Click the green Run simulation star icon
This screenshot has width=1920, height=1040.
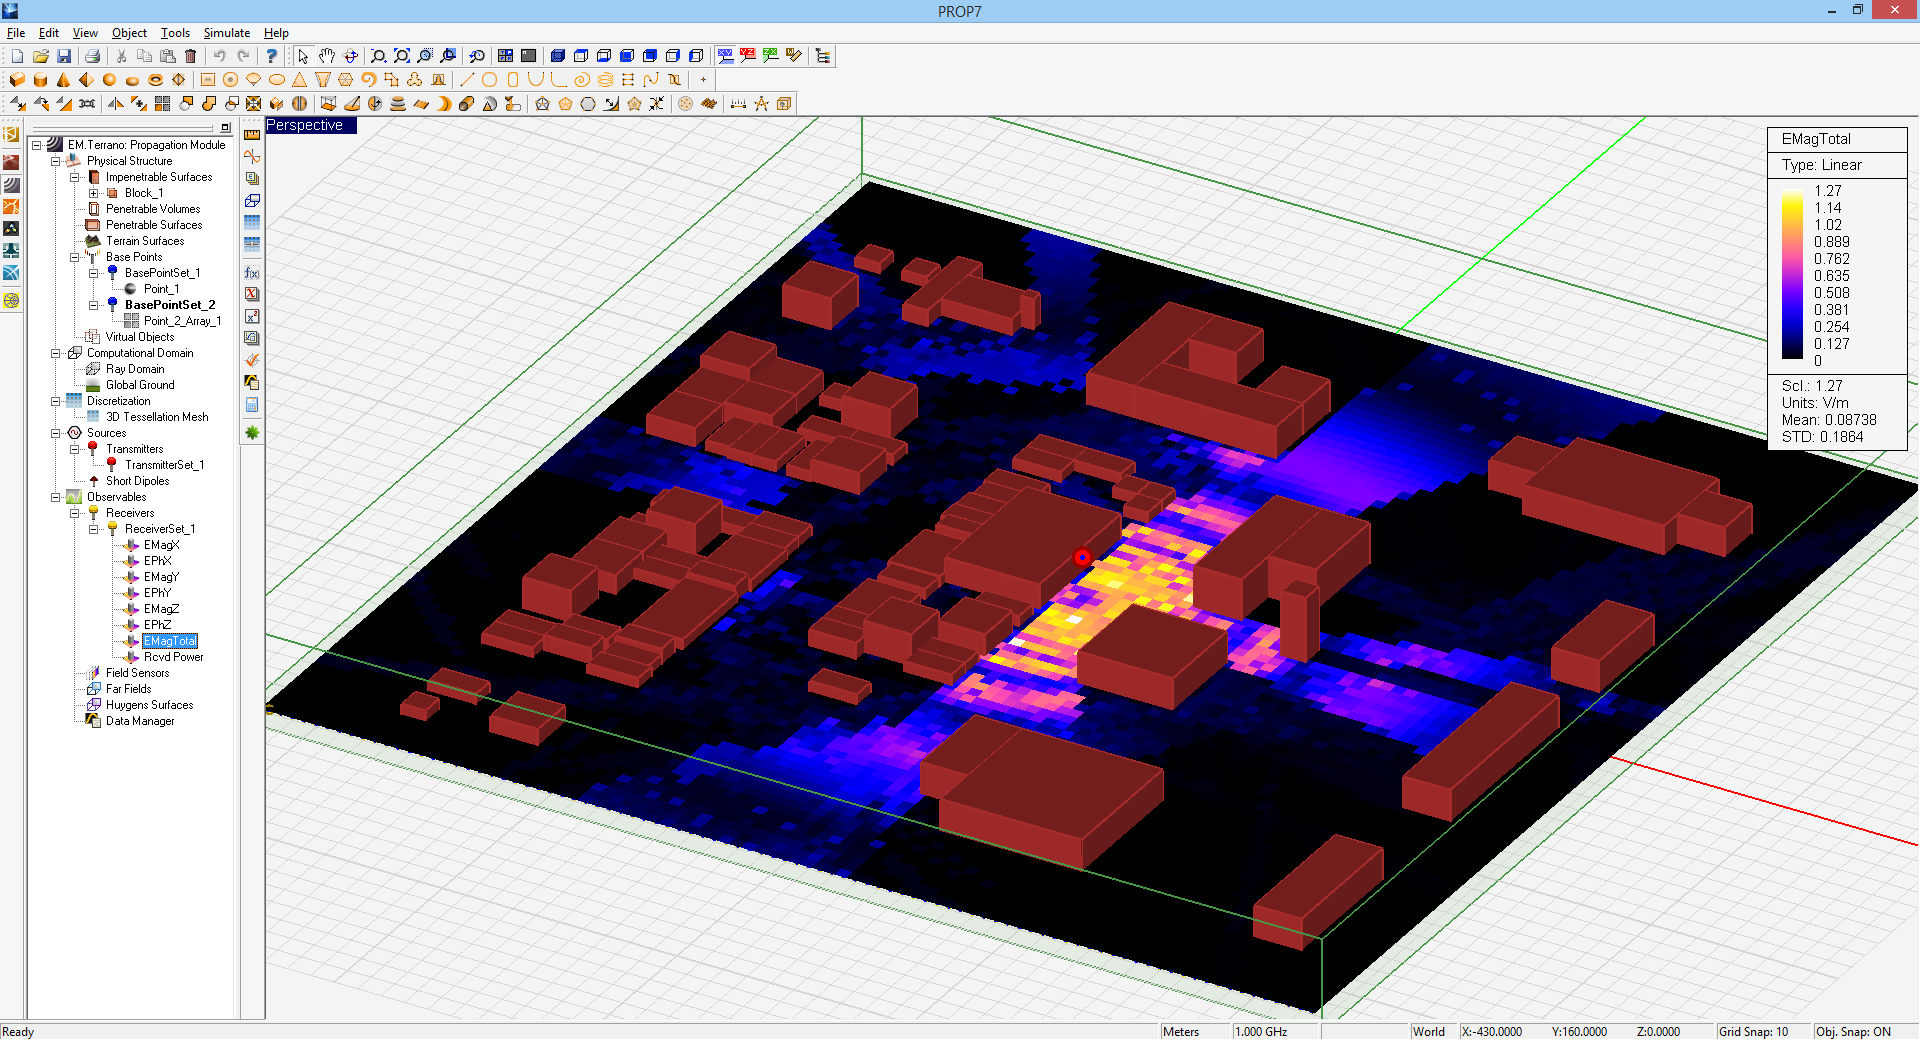click(252, 433)
